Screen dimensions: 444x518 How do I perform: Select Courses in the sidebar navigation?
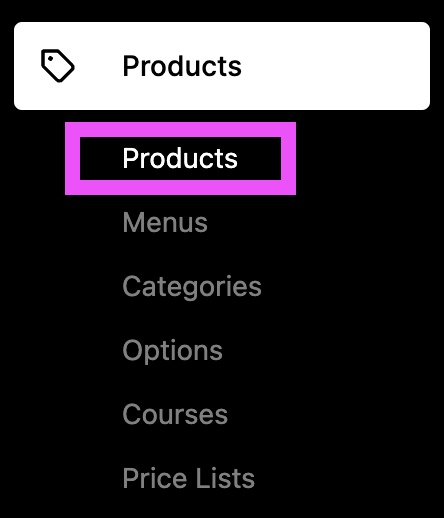tap(175, 414)
